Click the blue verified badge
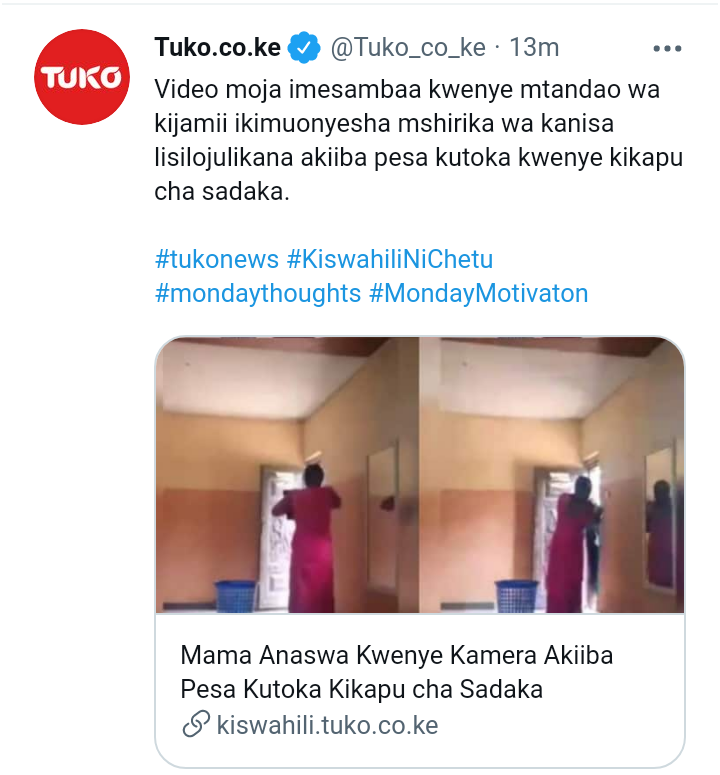Viewport: 720px width, 775px height. 303,47
